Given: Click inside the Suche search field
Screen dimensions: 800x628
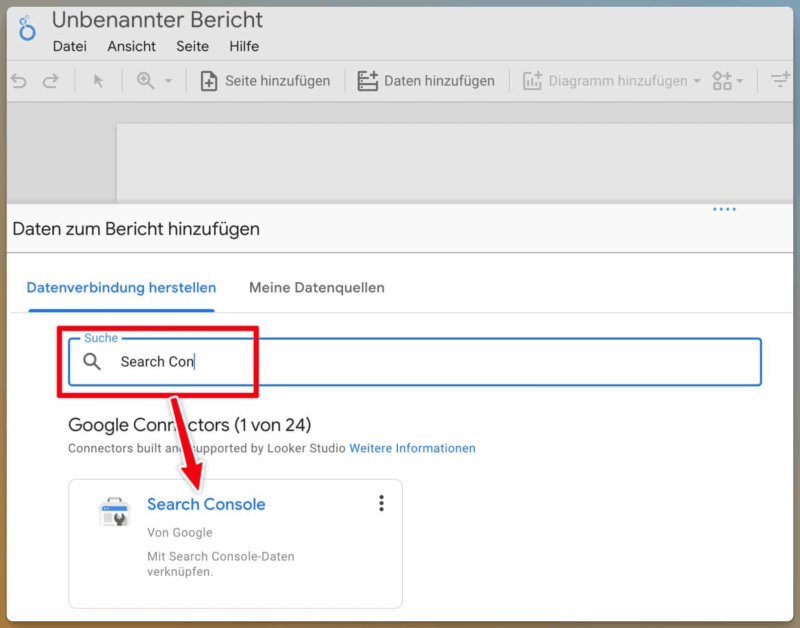Looking at the screenshot, I should tap(300, 362).
